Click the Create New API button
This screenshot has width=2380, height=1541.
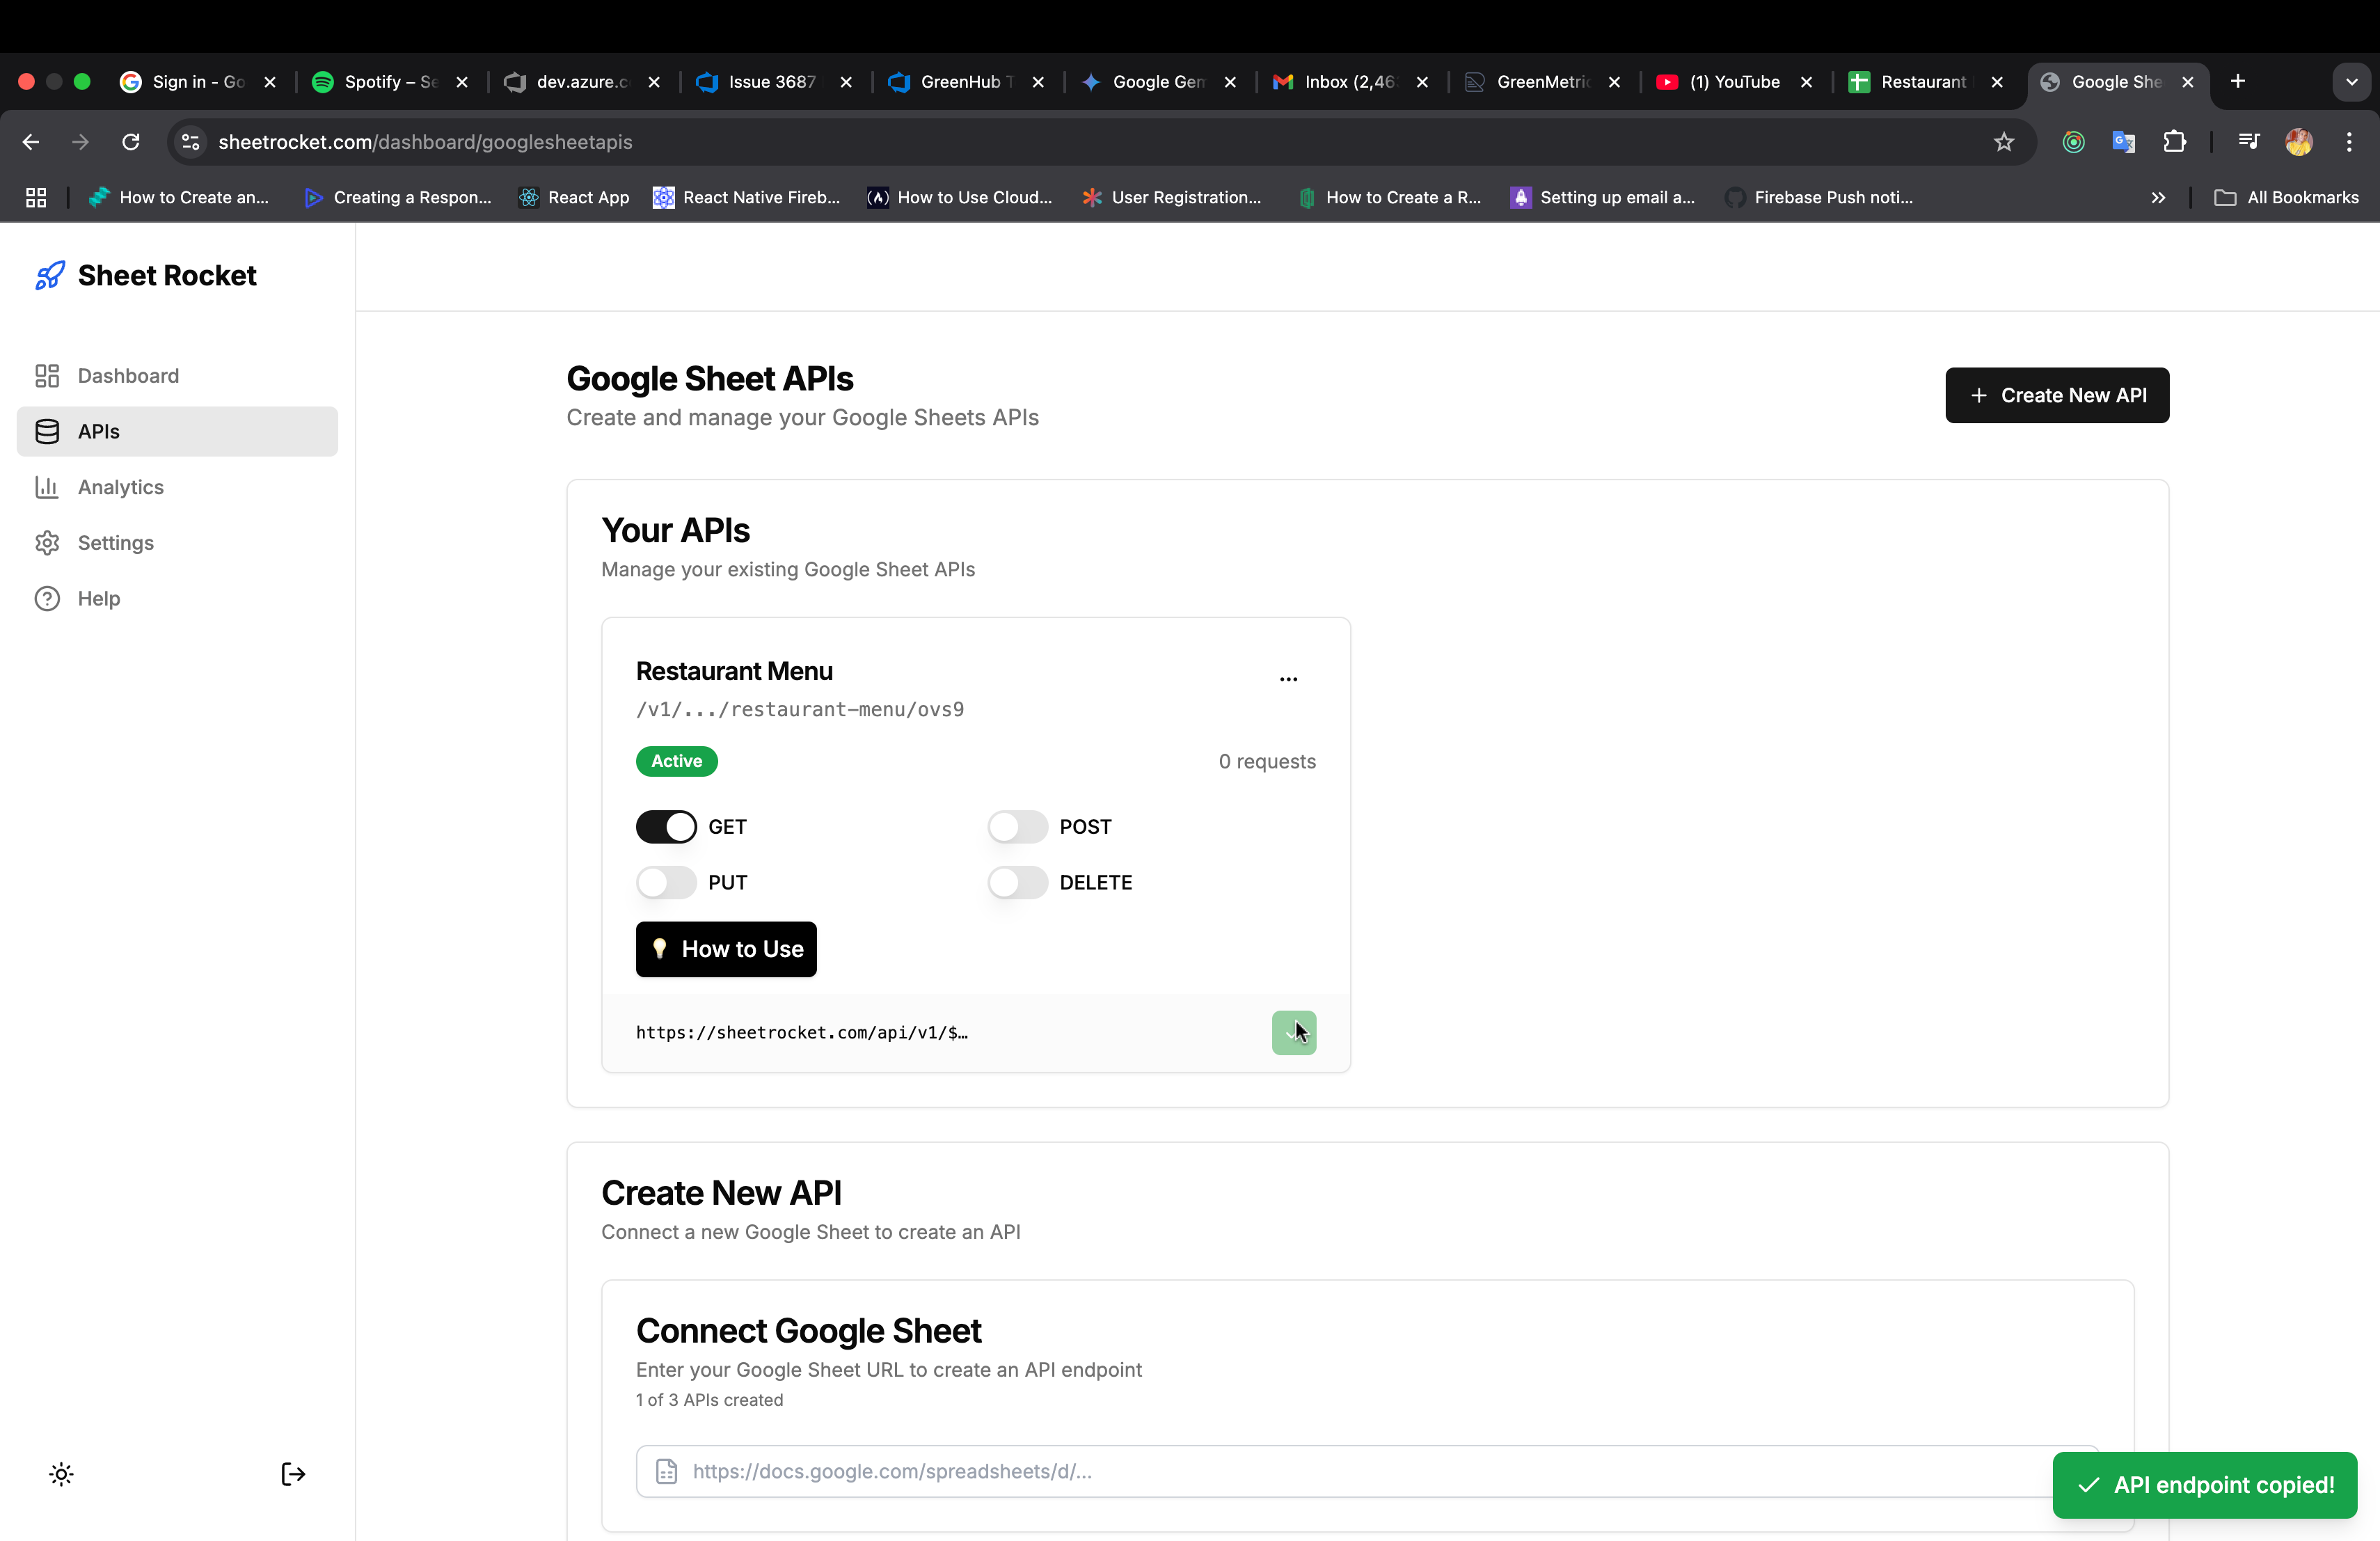[x=2057, y=395]
